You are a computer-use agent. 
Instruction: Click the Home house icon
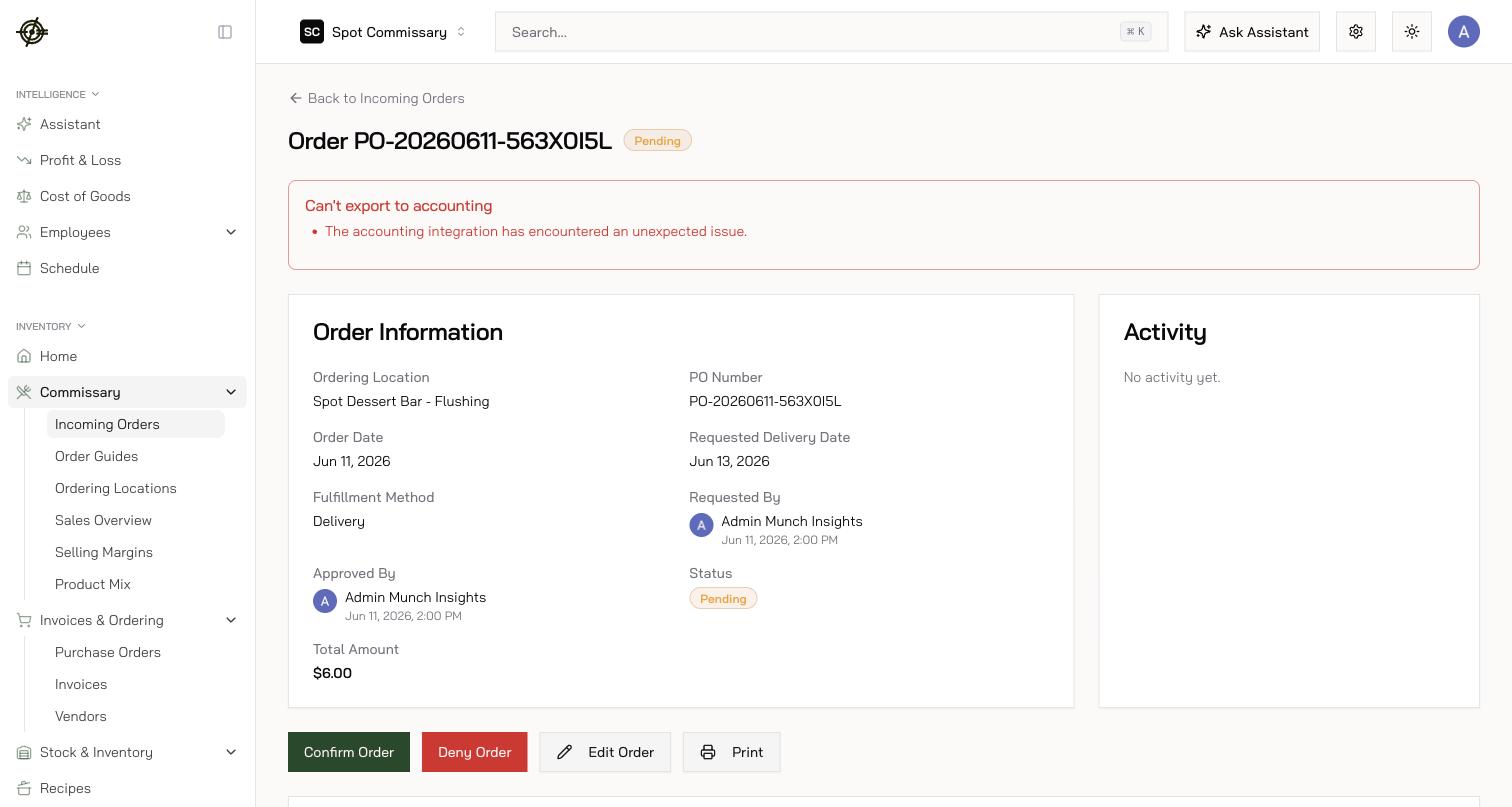(x=24, y=356)
